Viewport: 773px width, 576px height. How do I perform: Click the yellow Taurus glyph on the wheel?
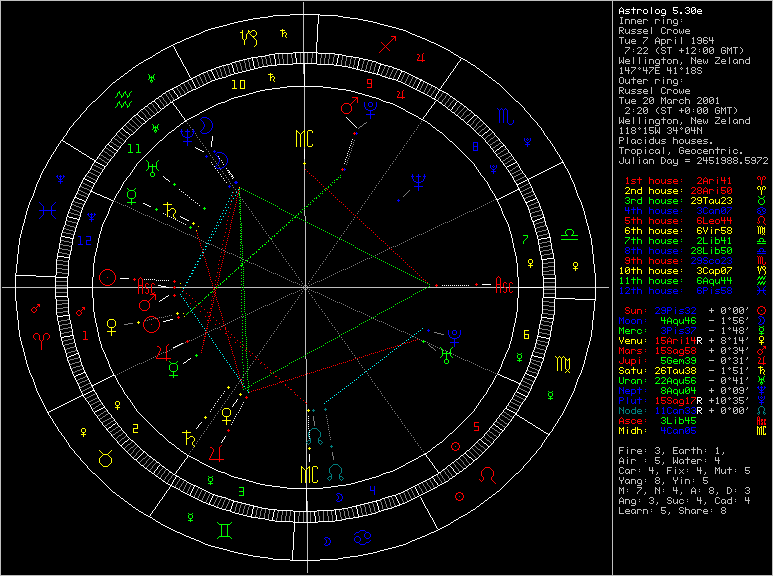pos(105,458)
